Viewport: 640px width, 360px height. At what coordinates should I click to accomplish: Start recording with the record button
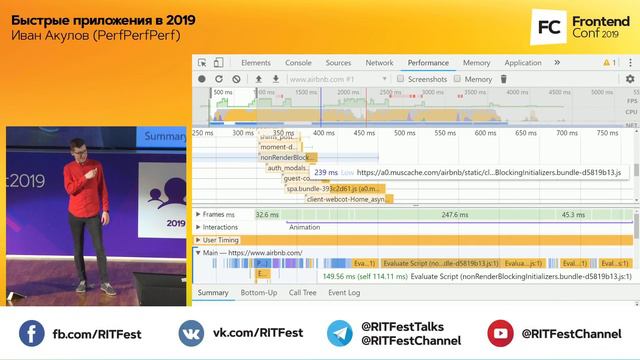[x=202, y=79]
